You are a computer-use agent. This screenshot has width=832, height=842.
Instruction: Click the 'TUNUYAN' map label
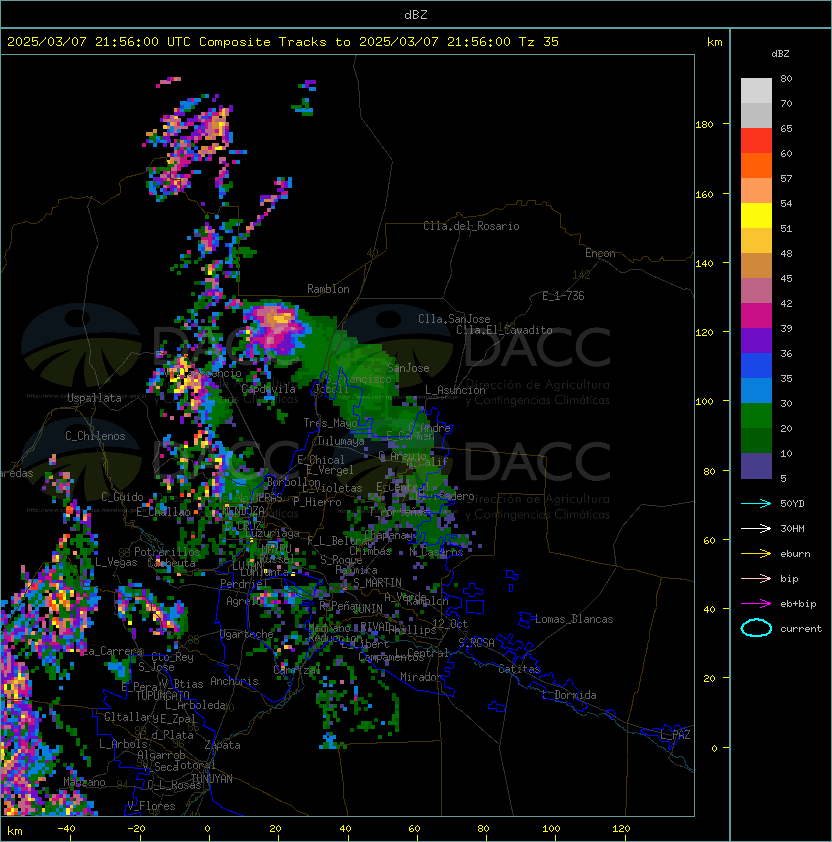click(212, 779)
